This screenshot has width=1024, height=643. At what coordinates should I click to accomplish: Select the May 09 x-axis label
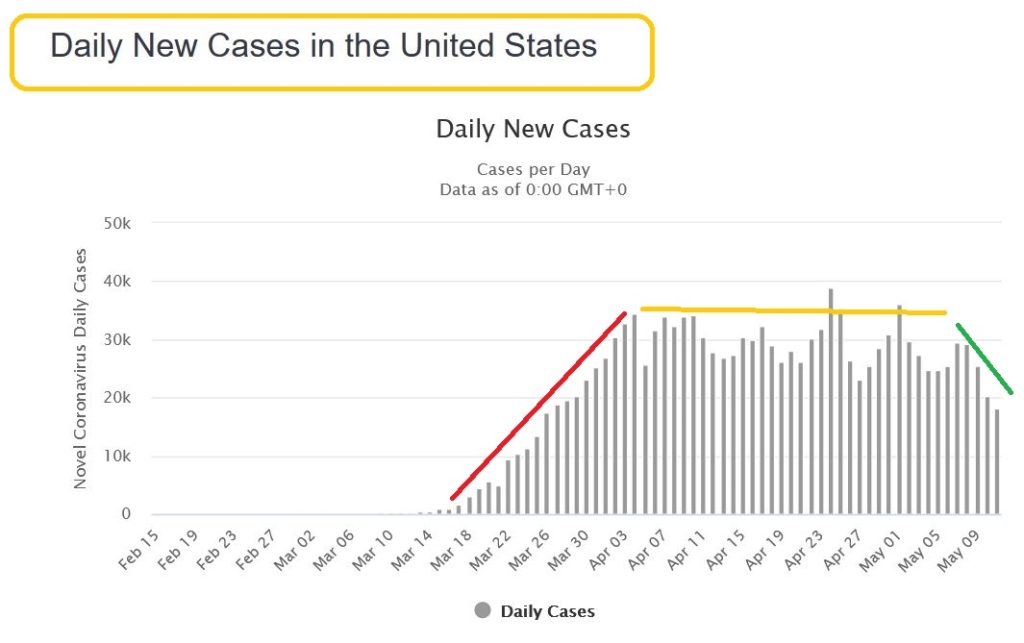coord(958,551)
